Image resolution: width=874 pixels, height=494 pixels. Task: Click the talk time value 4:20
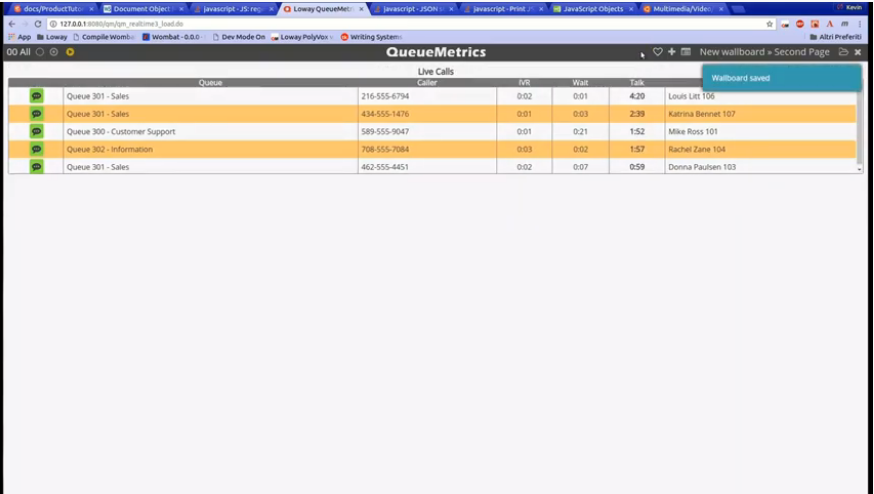[x=637, y=96]
